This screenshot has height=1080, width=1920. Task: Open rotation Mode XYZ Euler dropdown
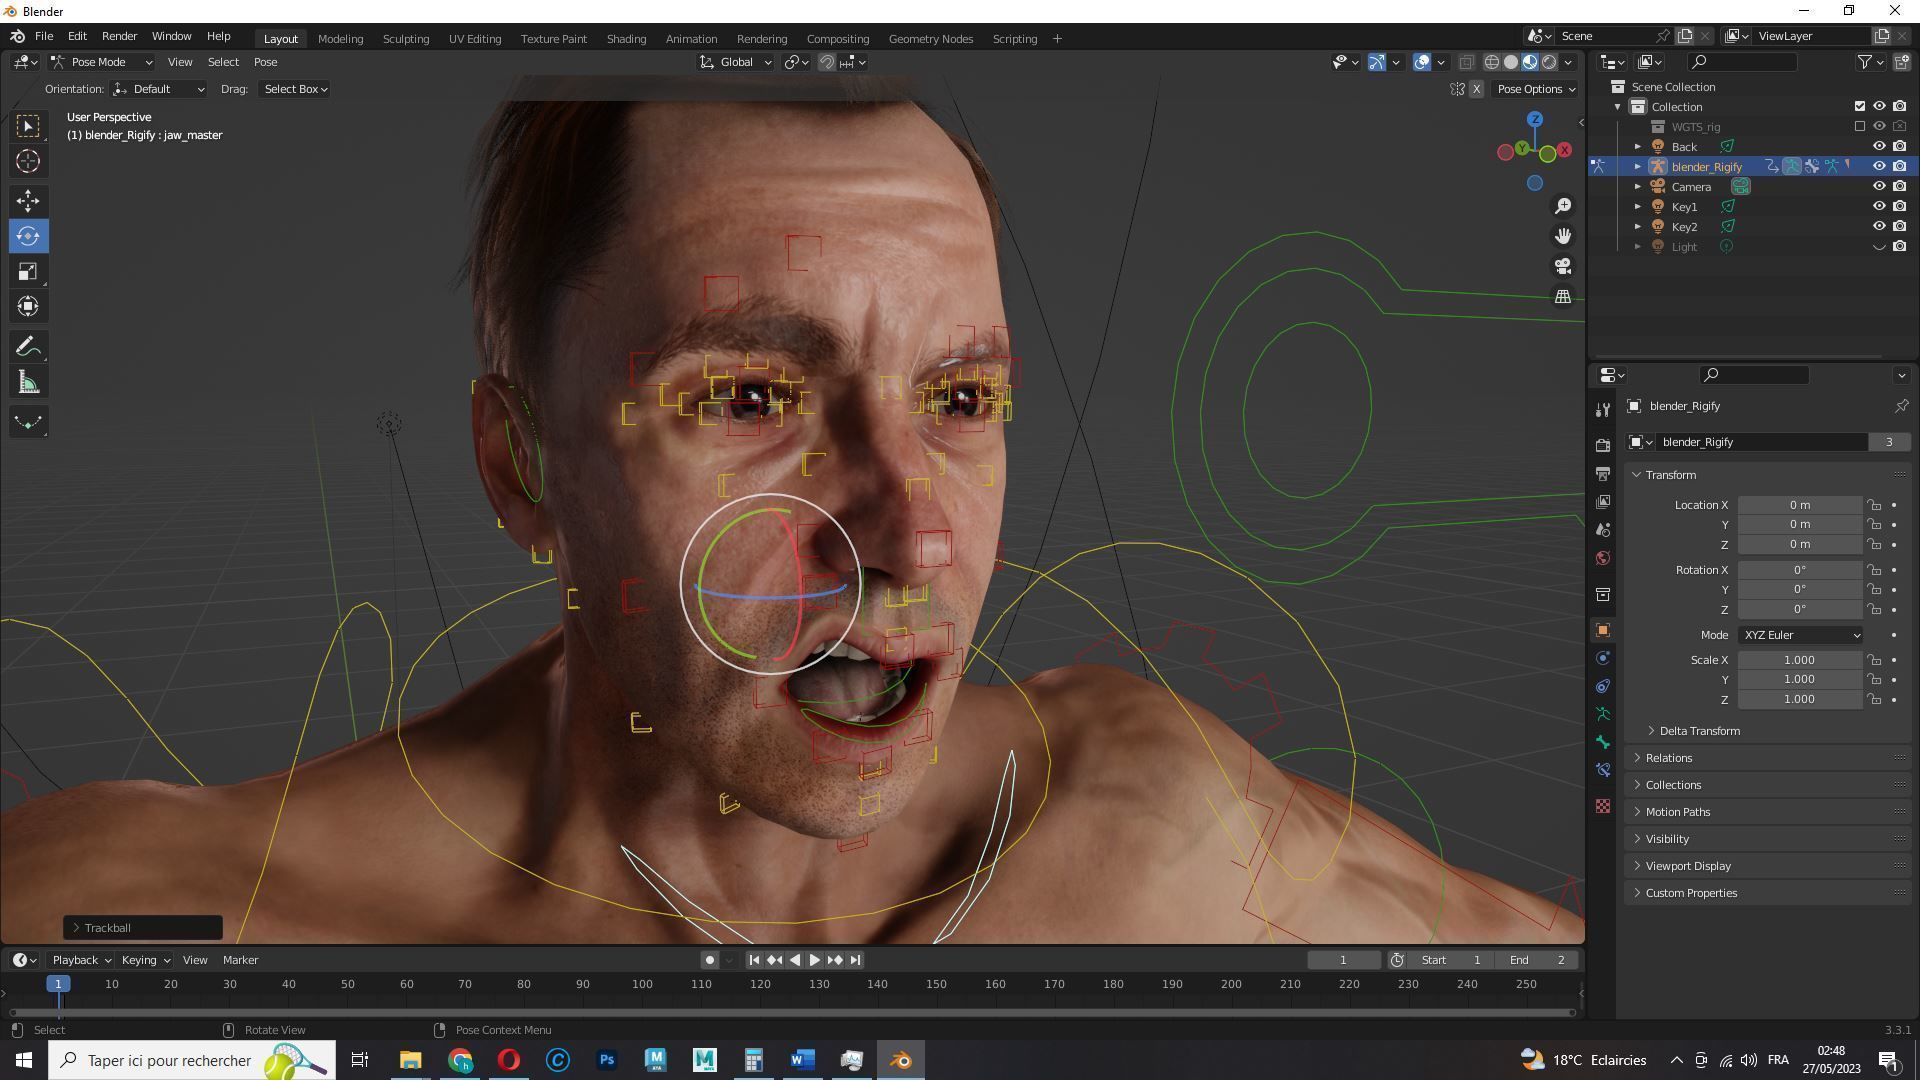[1801, 635]
